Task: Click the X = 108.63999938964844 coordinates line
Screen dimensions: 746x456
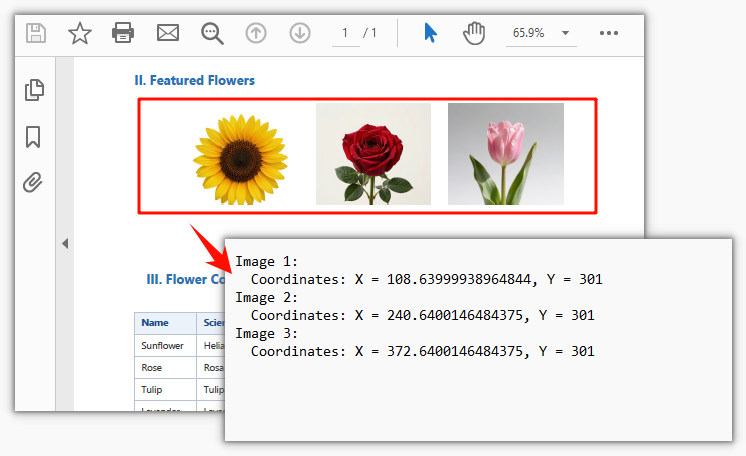Action: [427, 279]
